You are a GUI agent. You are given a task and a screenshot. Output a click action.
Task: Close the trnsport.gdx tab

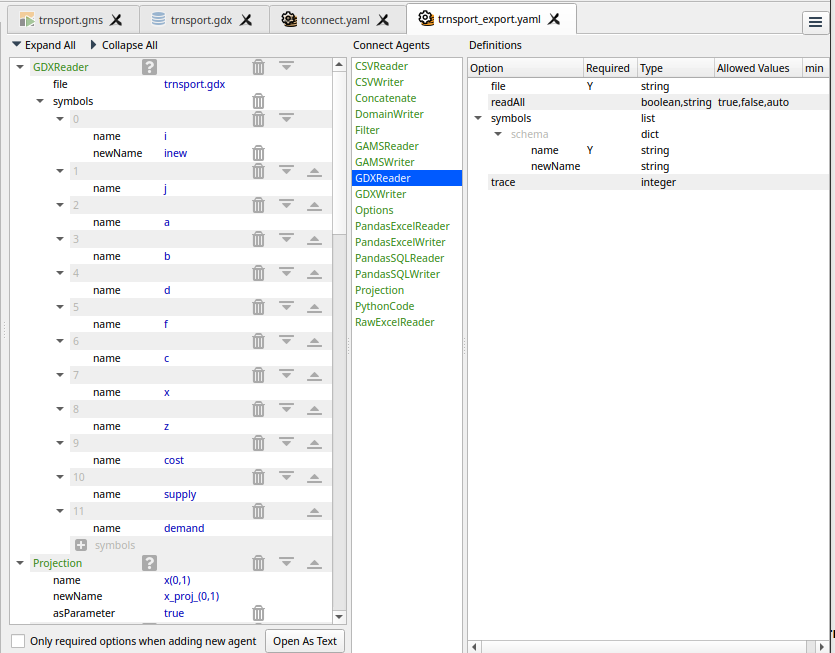[246, 19]
